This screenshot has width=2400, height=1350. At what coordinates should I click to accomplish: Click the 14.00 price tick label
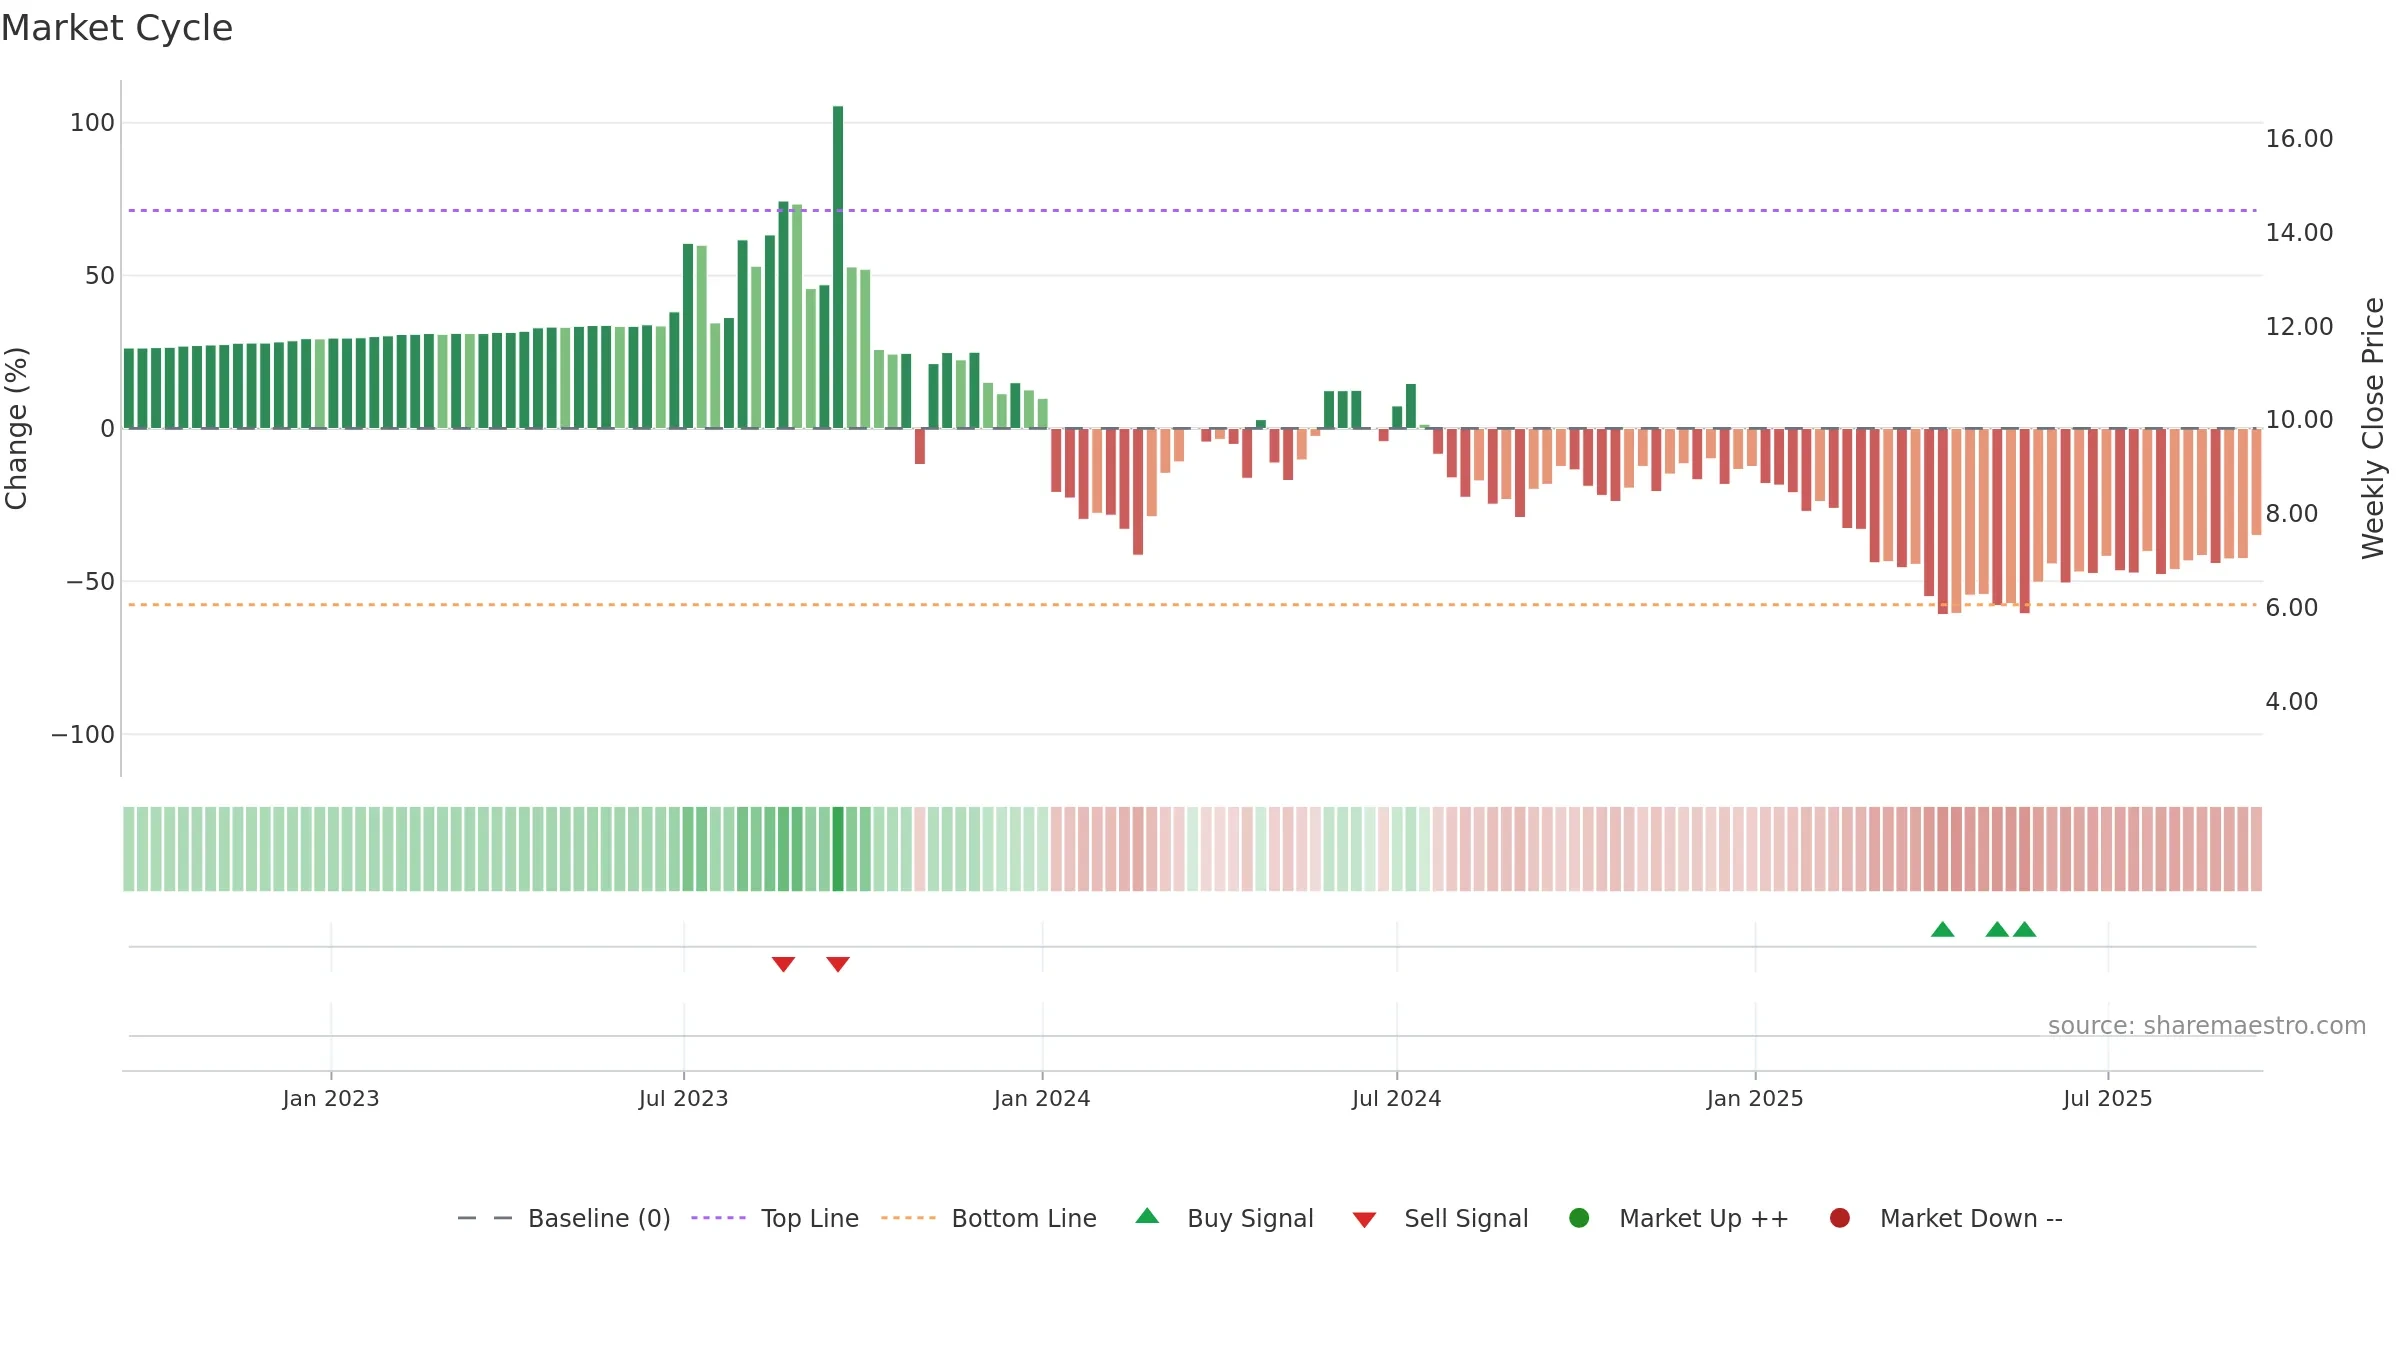point(2299,233)
